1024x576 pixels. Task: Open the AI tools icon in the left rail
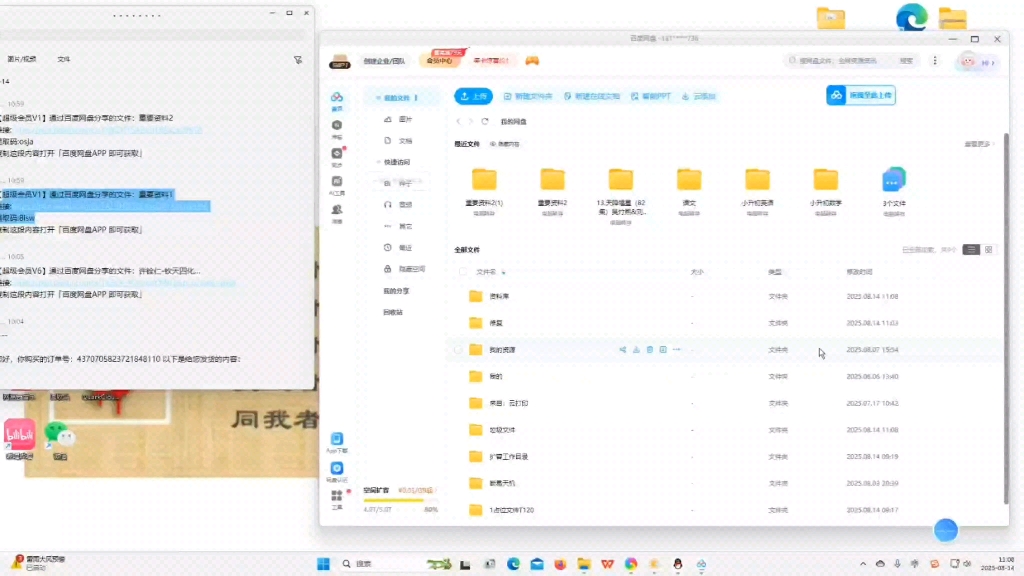pyautogui.click(x=337, y=182)
